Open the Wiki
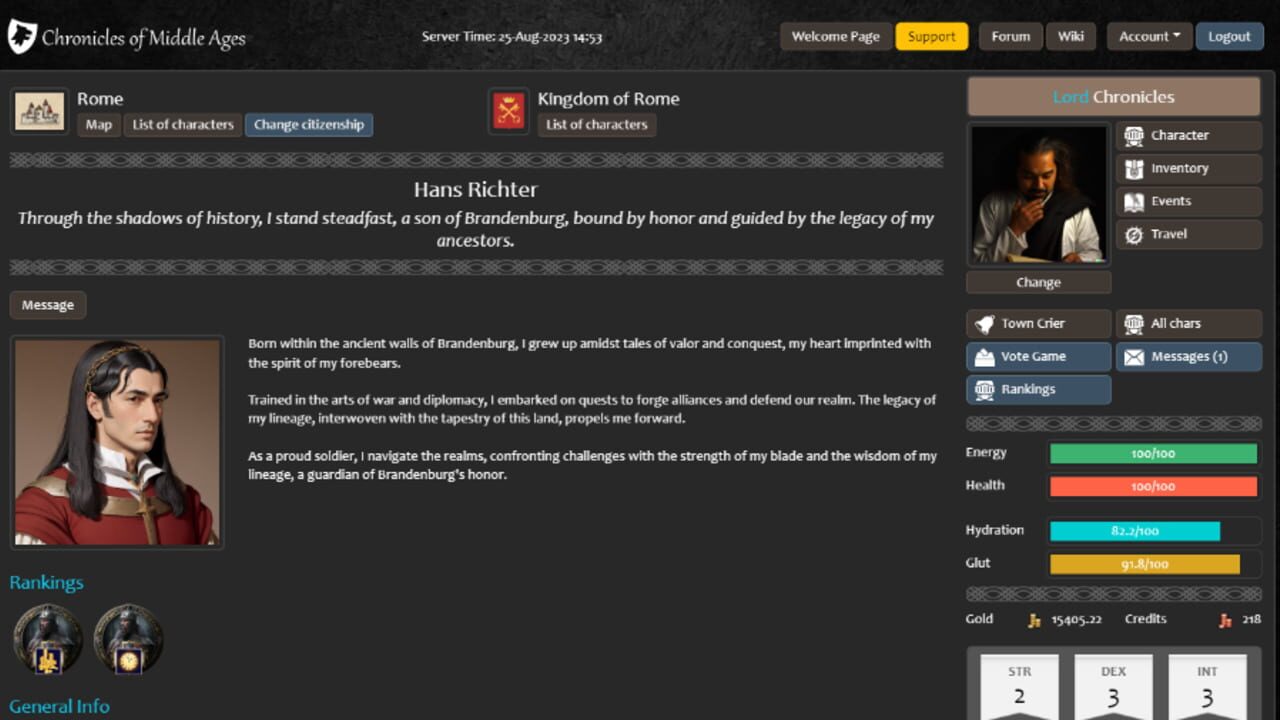Viewport: 1280px width, 720px height. click(x=1071, y=36)
